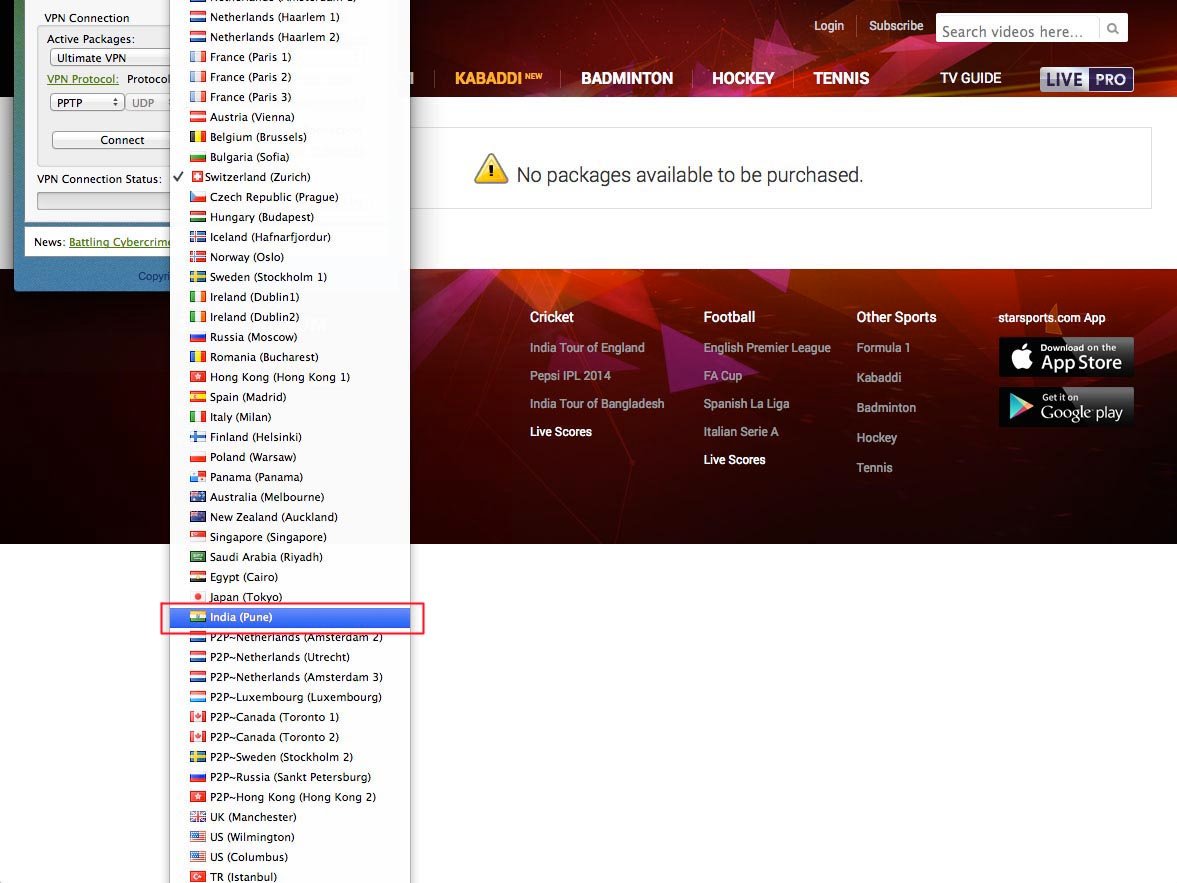Open the Spanish La Liga footer link
The image size is (1177, 883).
click(746, 404)
